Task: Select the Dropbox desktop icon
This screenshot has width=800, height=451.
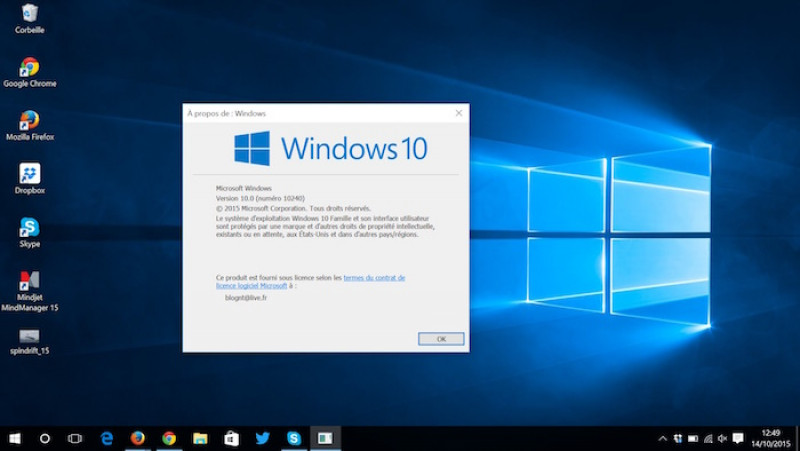Action: [x=30, y=179]
